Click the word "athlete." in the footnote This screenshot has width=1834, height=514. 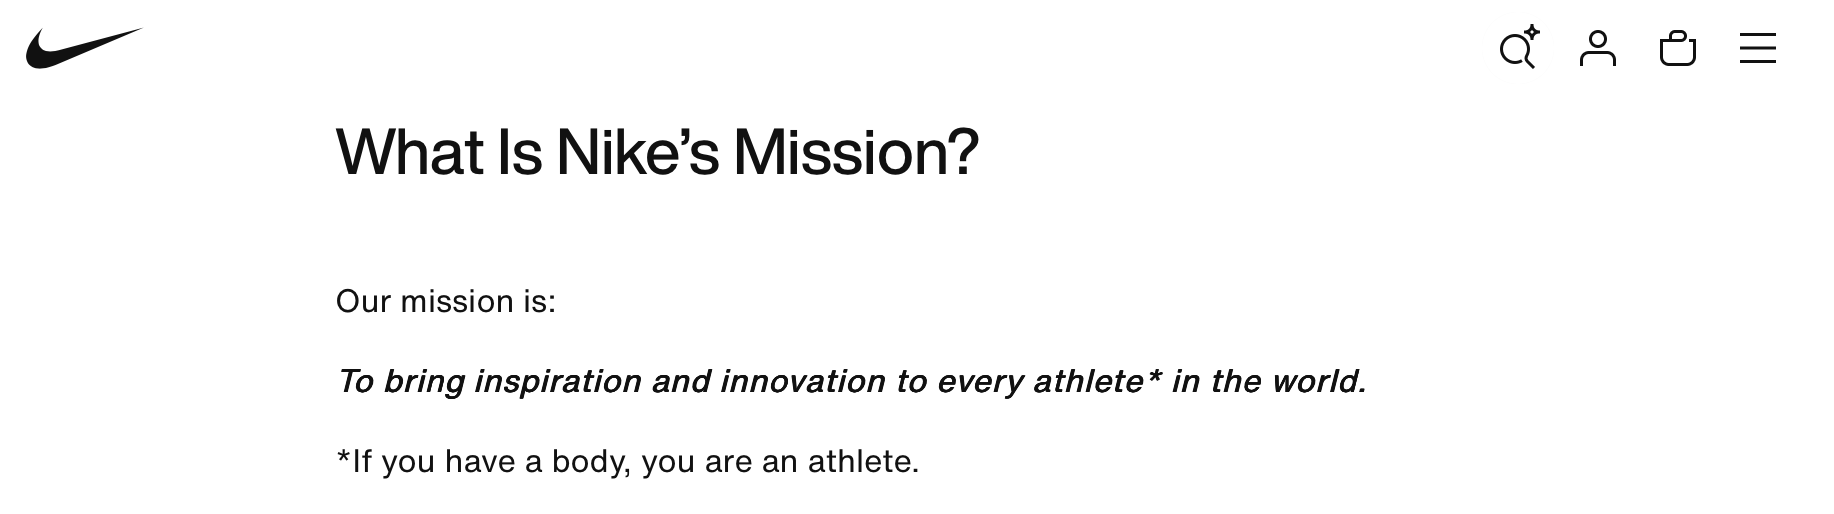[x=863, y=461]
